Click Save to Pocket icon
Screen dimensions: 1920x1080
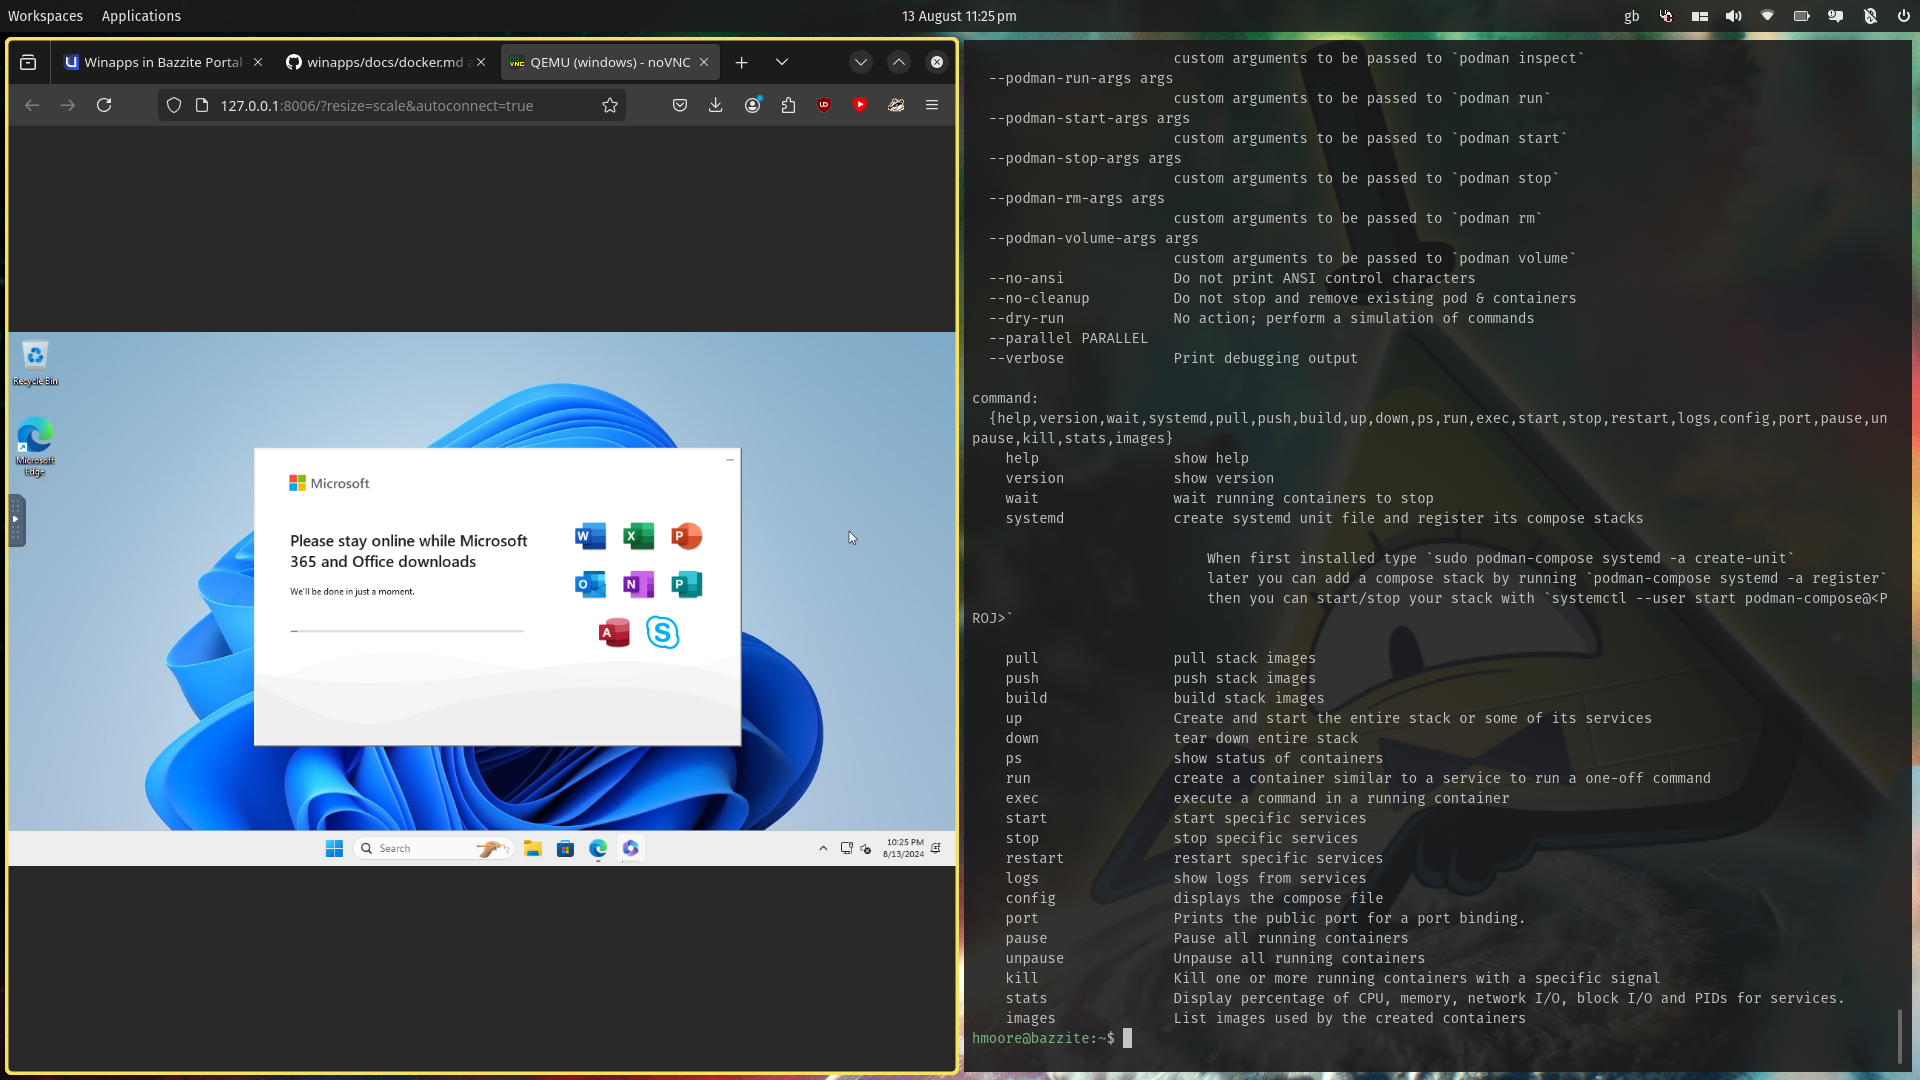680,105
